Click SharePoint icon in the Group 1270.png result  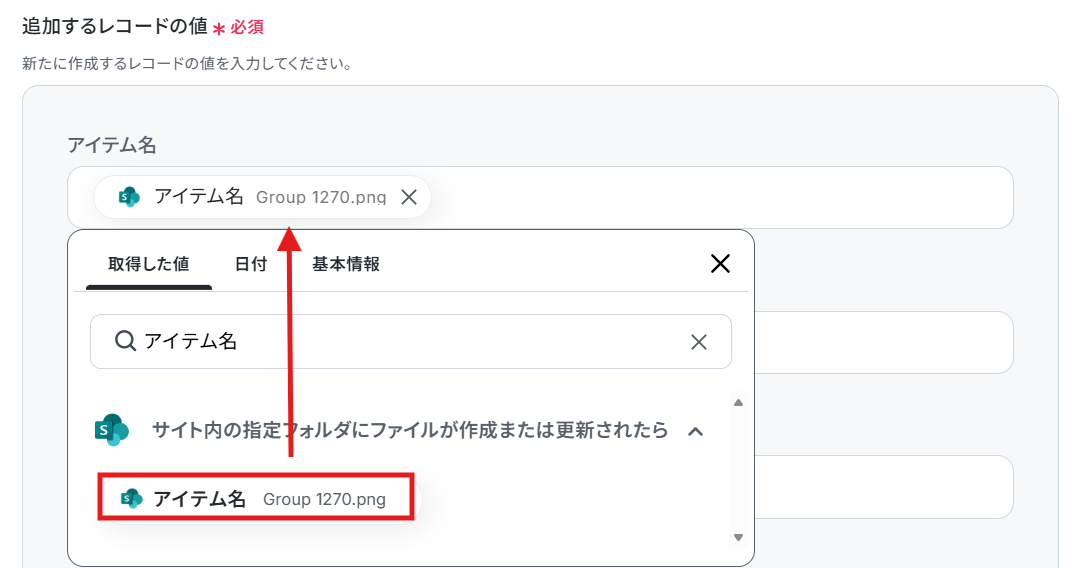point(132,499)
